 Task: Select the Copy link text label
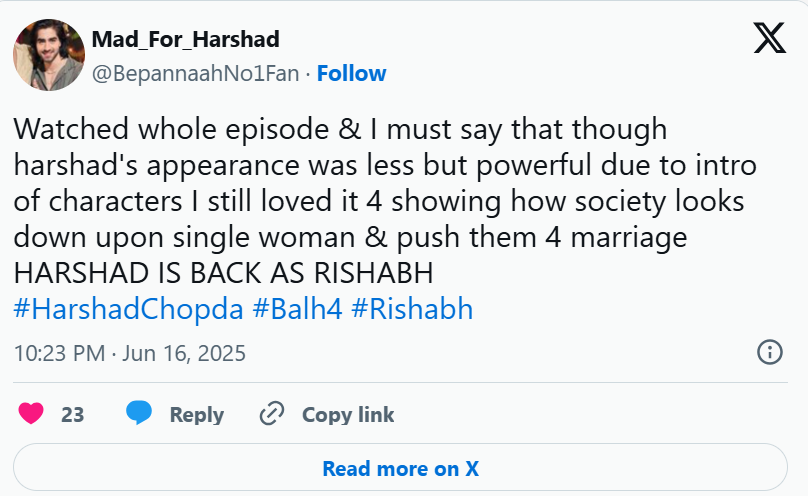pyautogui.click(x=348, y=414)
